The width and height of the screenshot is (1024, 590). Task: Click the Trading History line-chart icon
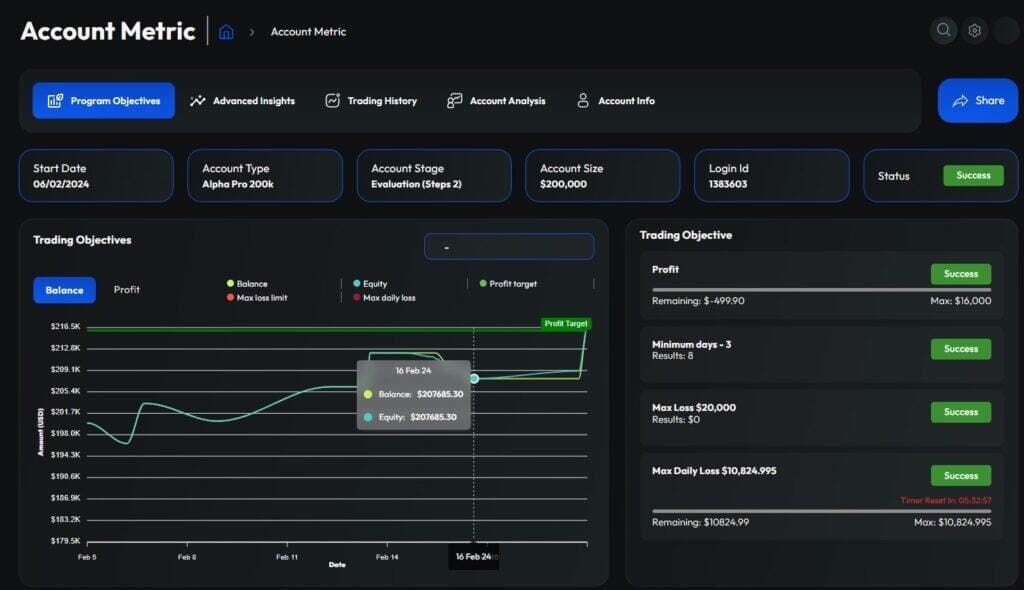point(331,100)
